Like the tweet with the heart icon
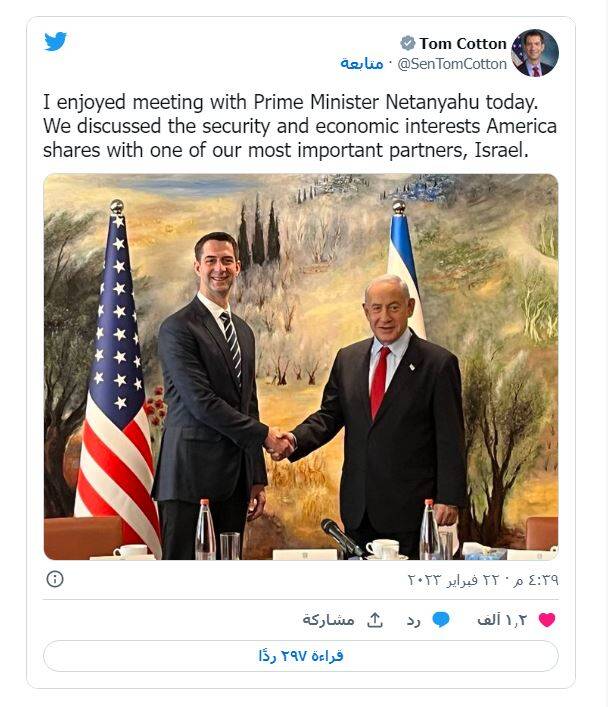Screen dimensions: 608x707 (546, 620)
